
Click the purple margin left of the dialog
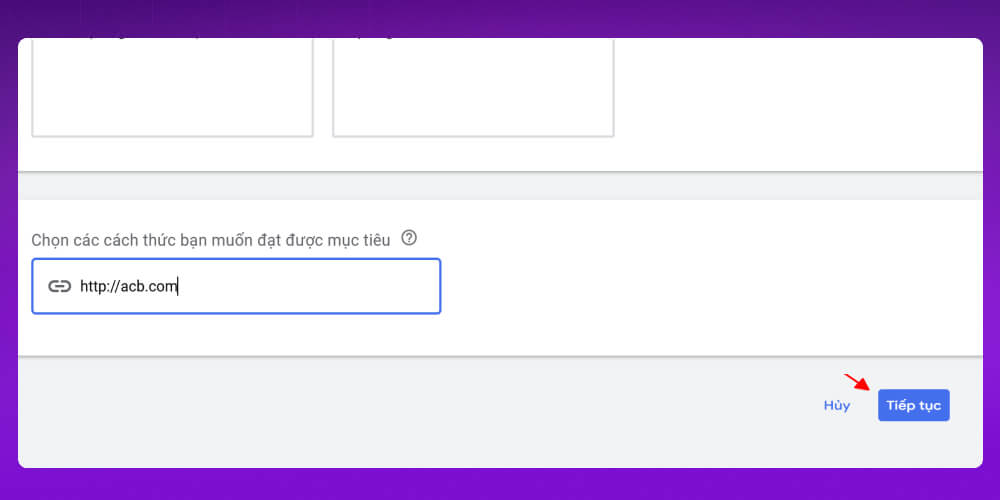click(x=8, y=250)
